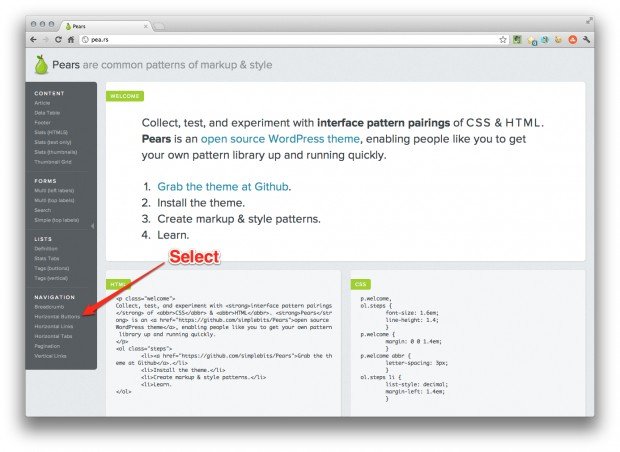Open the browser wrench menu
The image size is (620, 452).
tap(586, 40)
